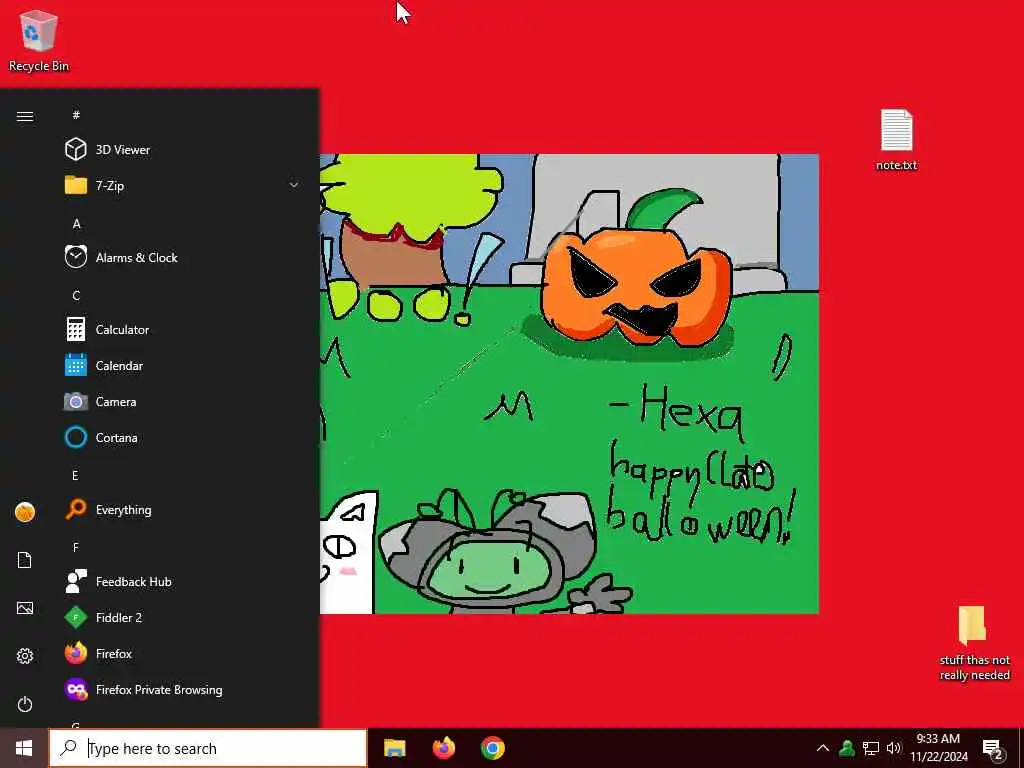Open Settings gear in Start sidebar
1024x768 pixels.
click(25, 656)
